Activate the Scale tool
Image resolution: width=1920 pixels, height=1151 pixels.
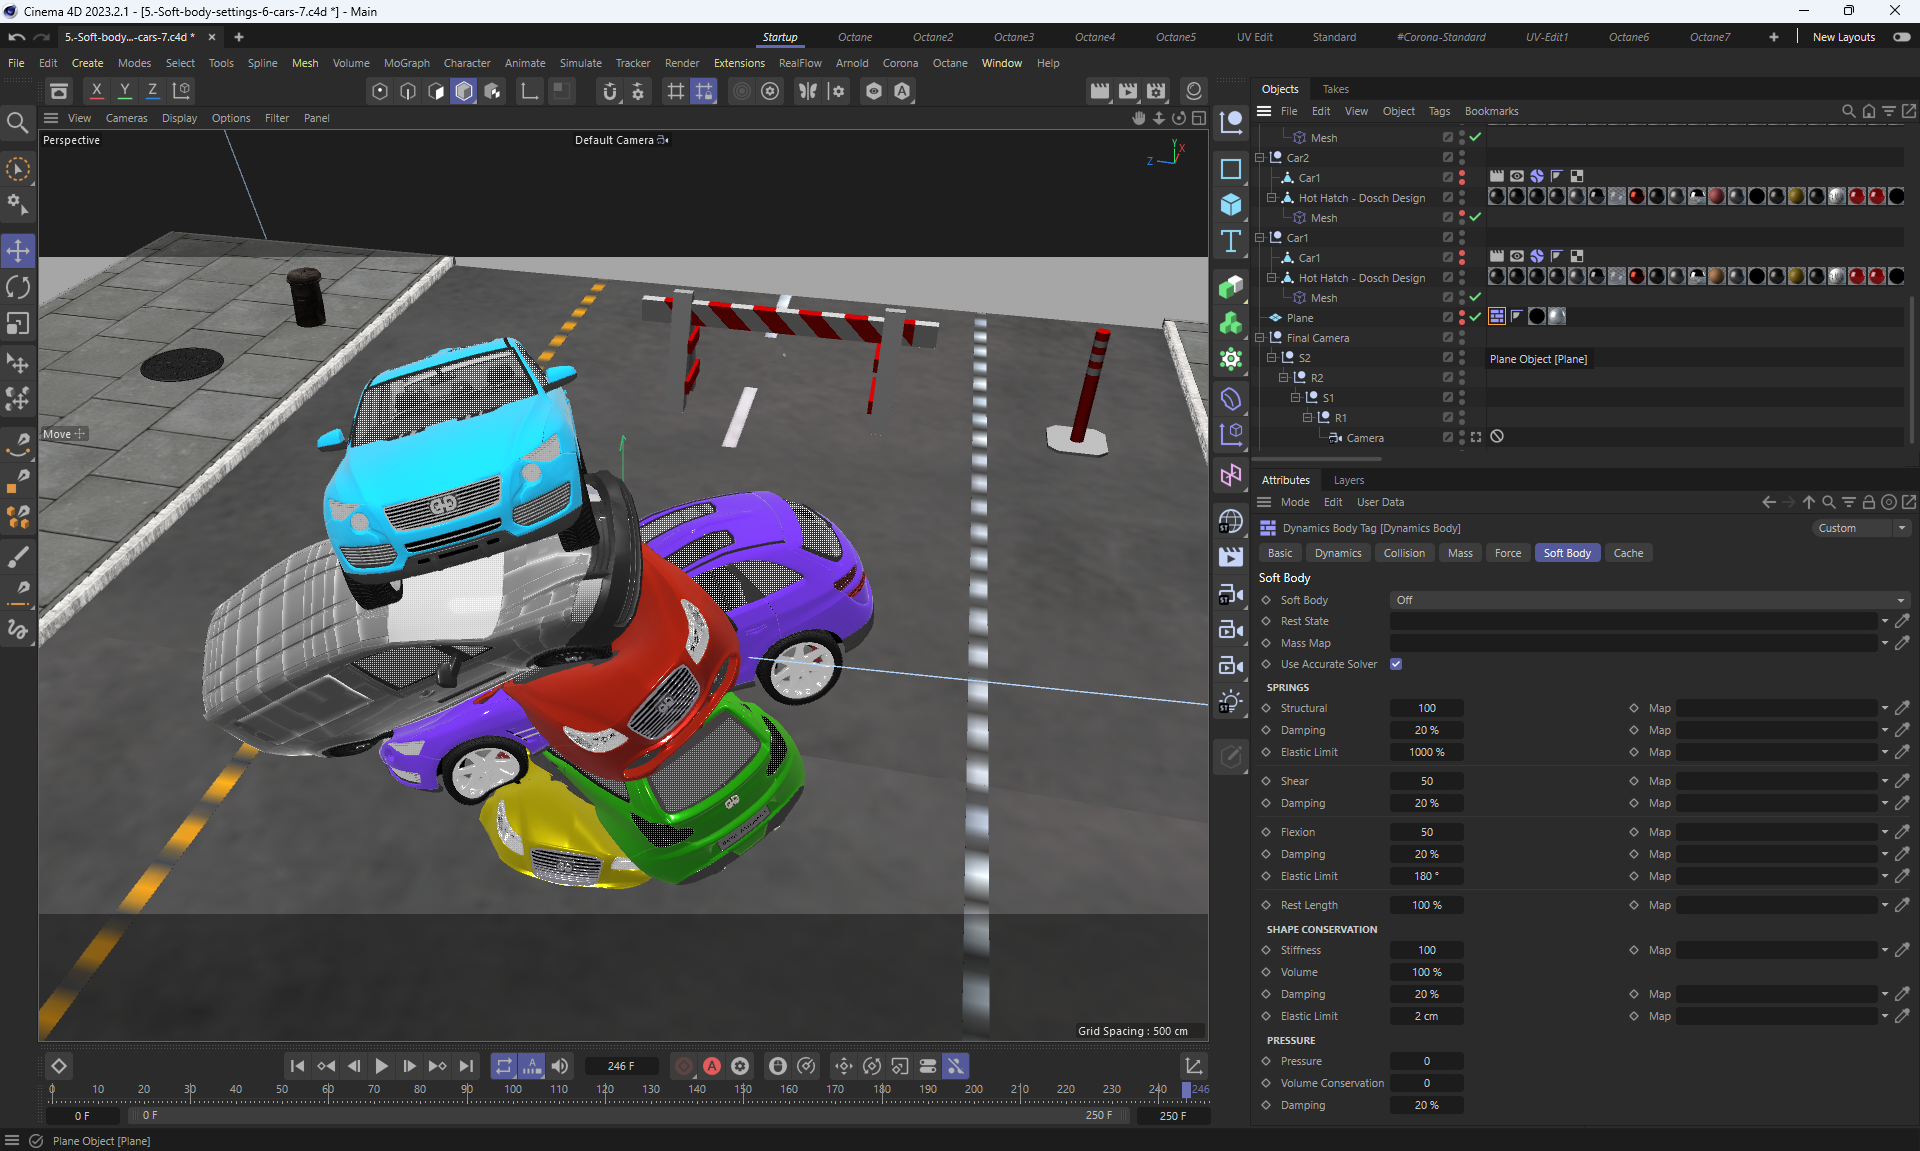click(18, 323)
